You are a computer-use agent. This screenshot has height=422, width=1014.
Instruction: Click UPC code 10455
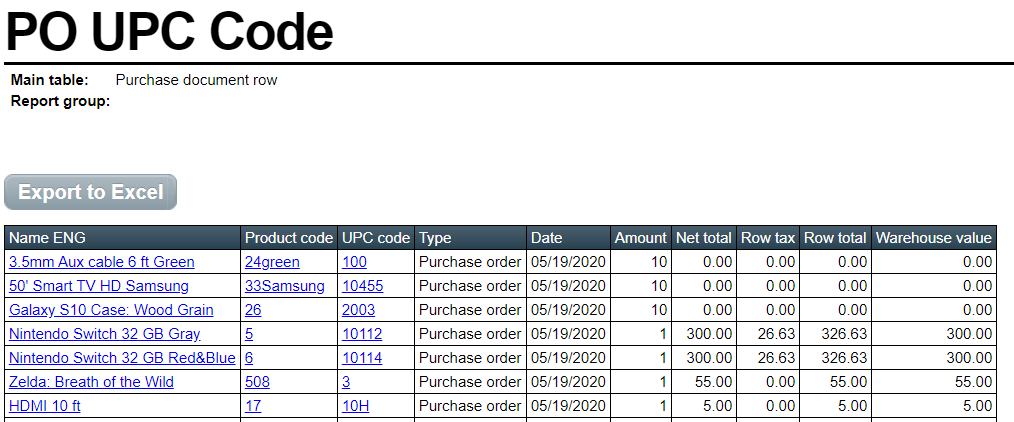pos(363,286)
